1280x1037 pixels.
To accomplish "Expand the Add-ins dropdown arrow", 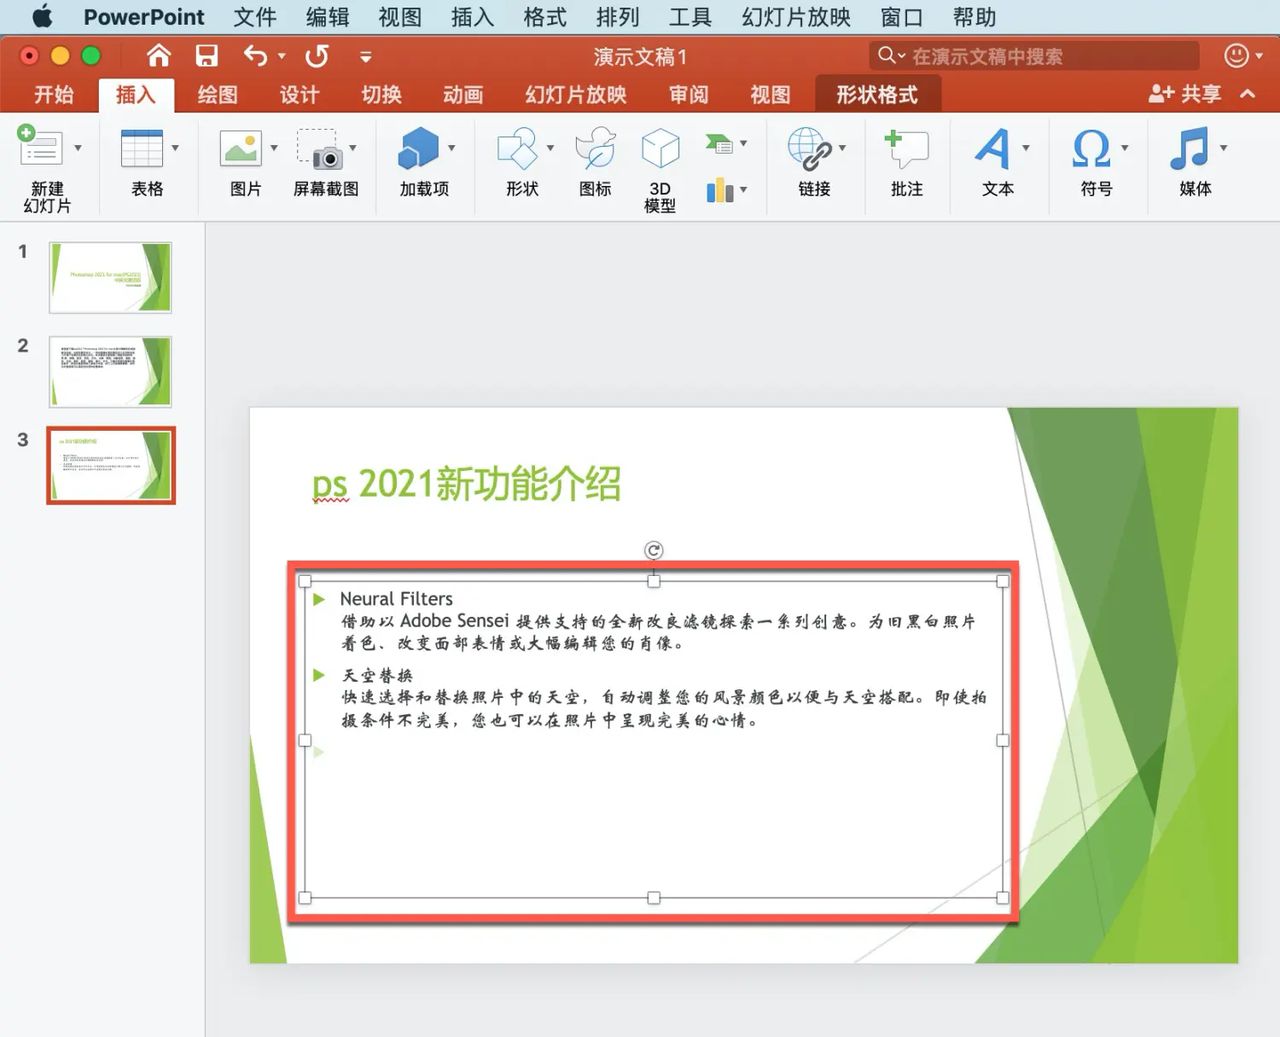I will point(451,148).
